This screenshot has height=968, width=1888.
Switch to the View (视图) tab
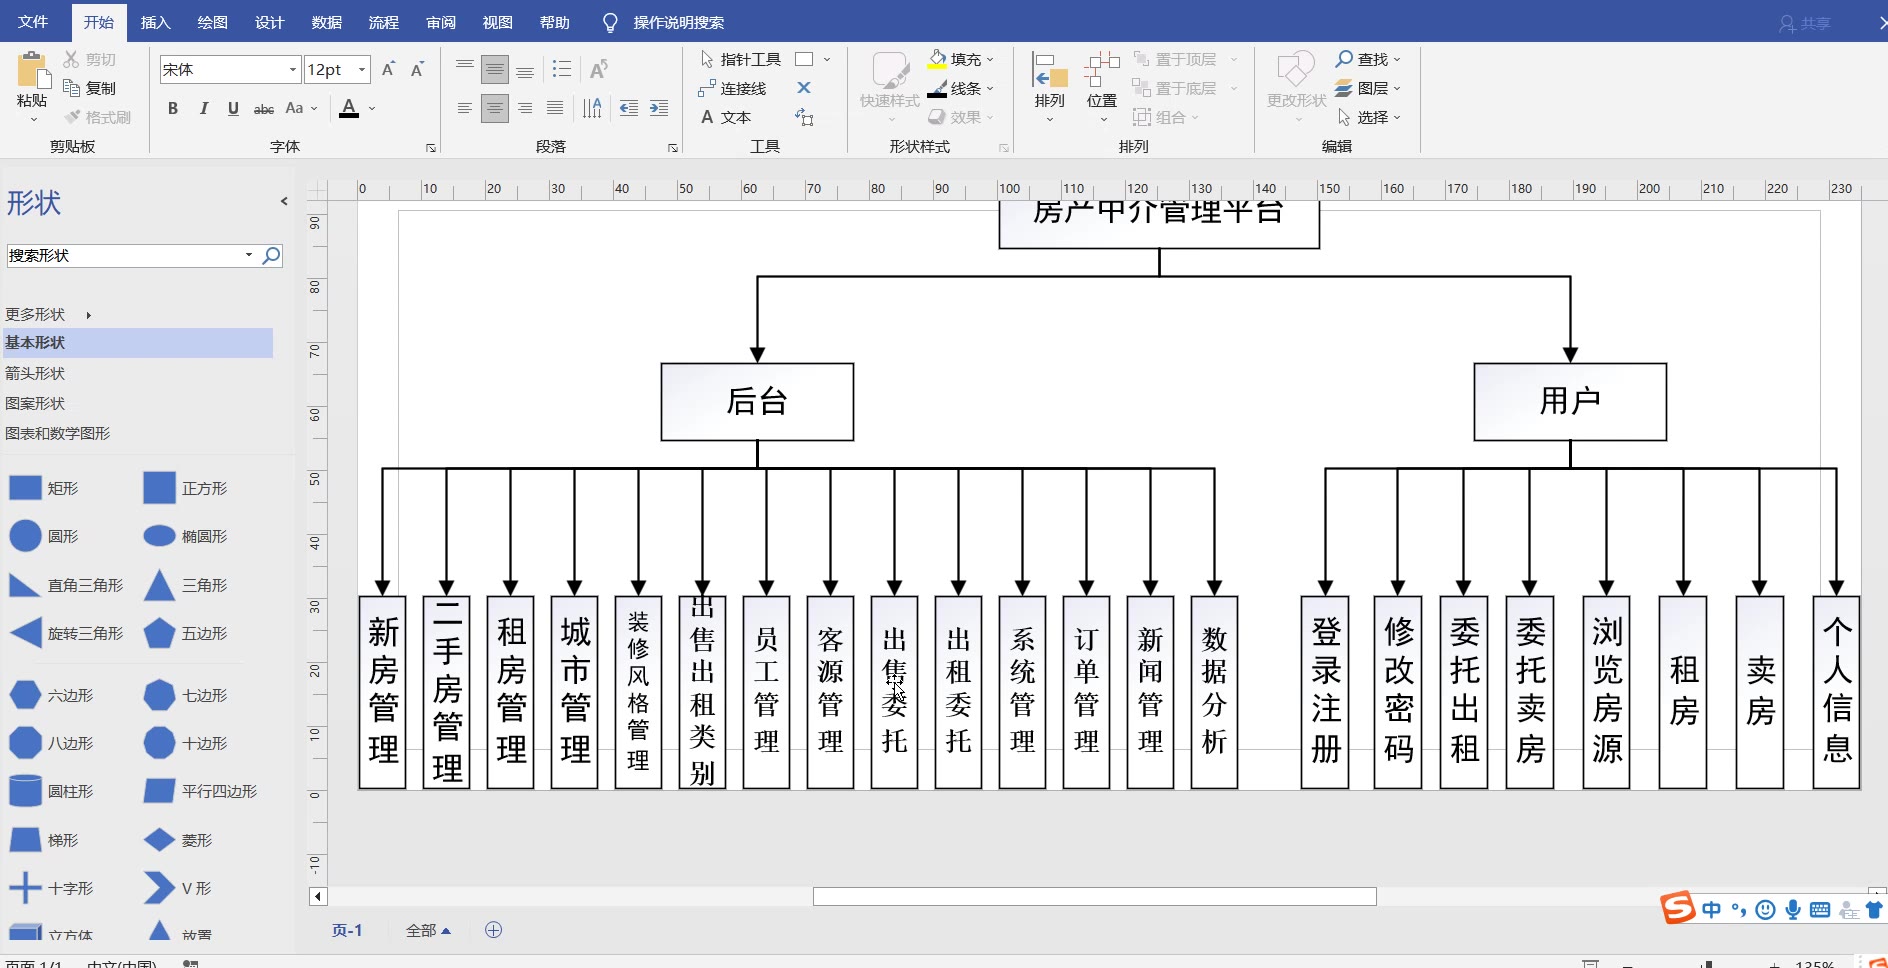pos(497,22)
